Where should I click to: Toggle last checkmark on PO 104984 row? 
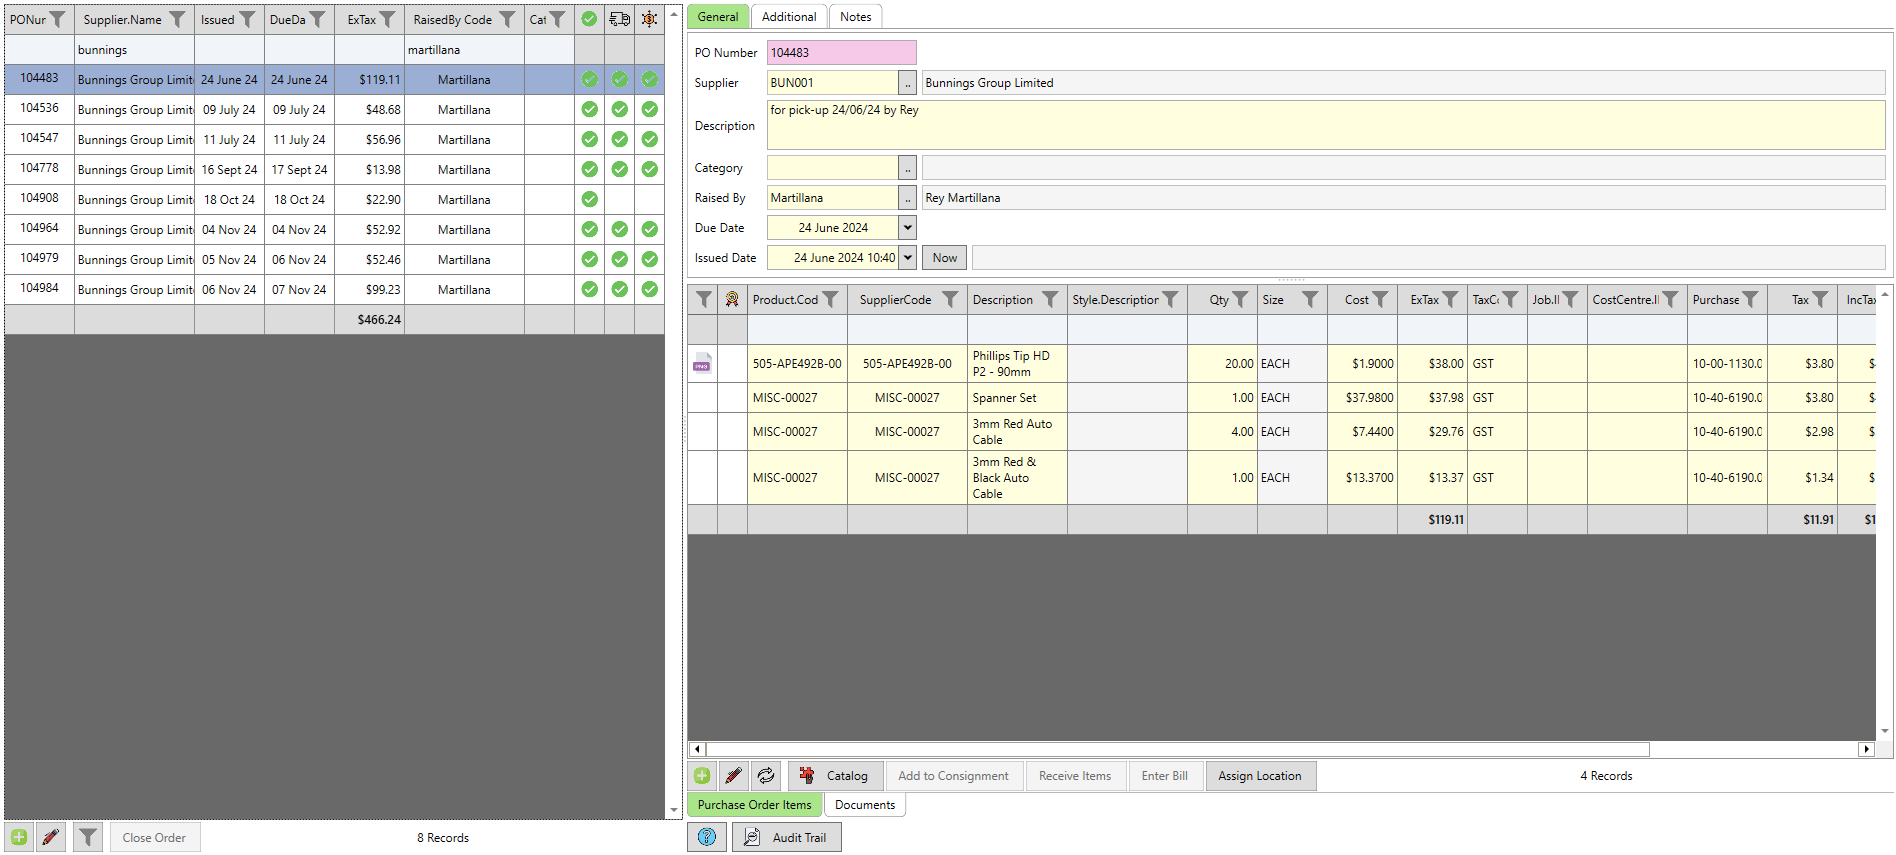[x=650, y=289]
